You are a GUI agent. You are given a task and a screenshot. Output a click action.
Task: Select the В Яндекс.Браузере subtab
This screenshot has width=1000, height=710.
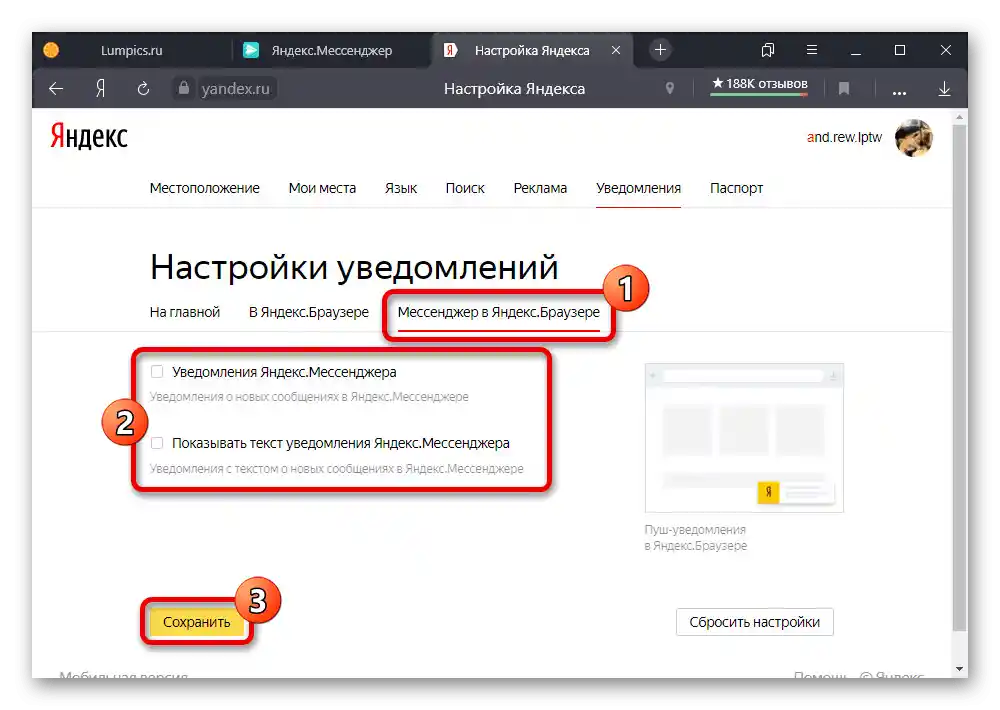[309, 312]
